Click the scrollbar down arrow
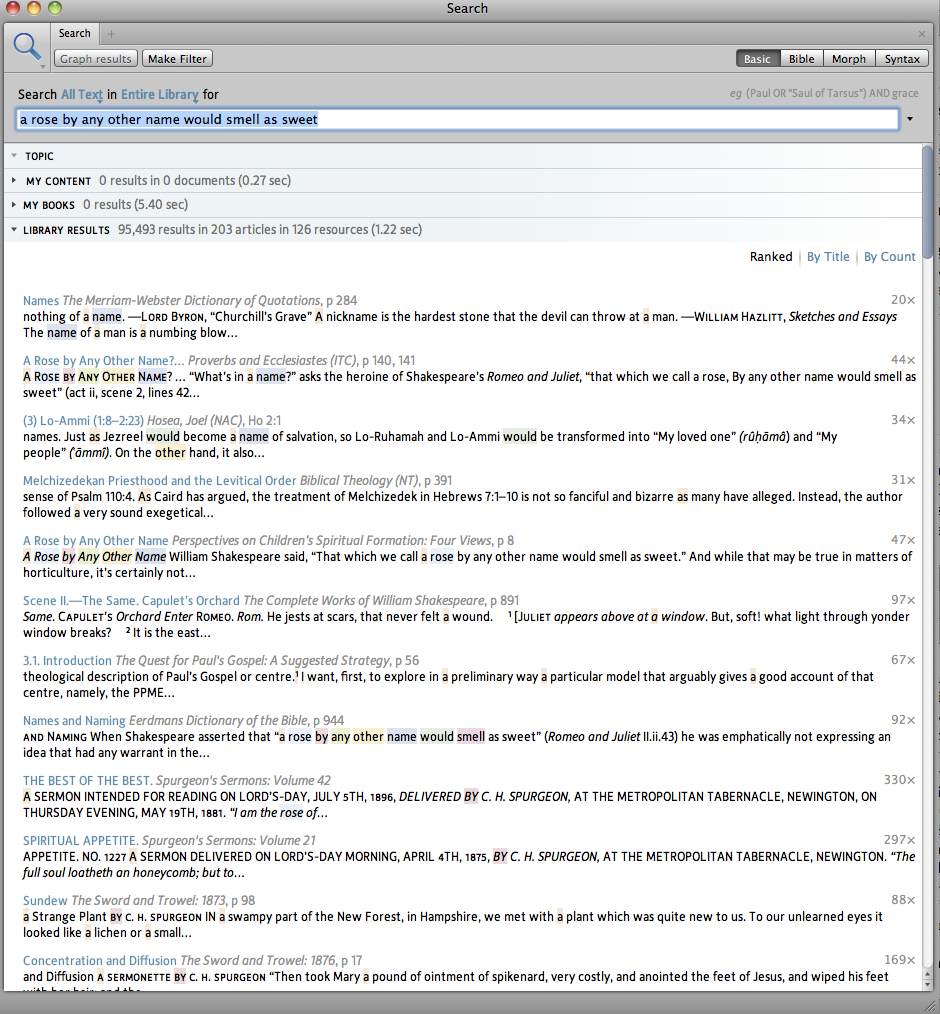The width and height of the screenshot is (940, 1014). tap(928, 984)
